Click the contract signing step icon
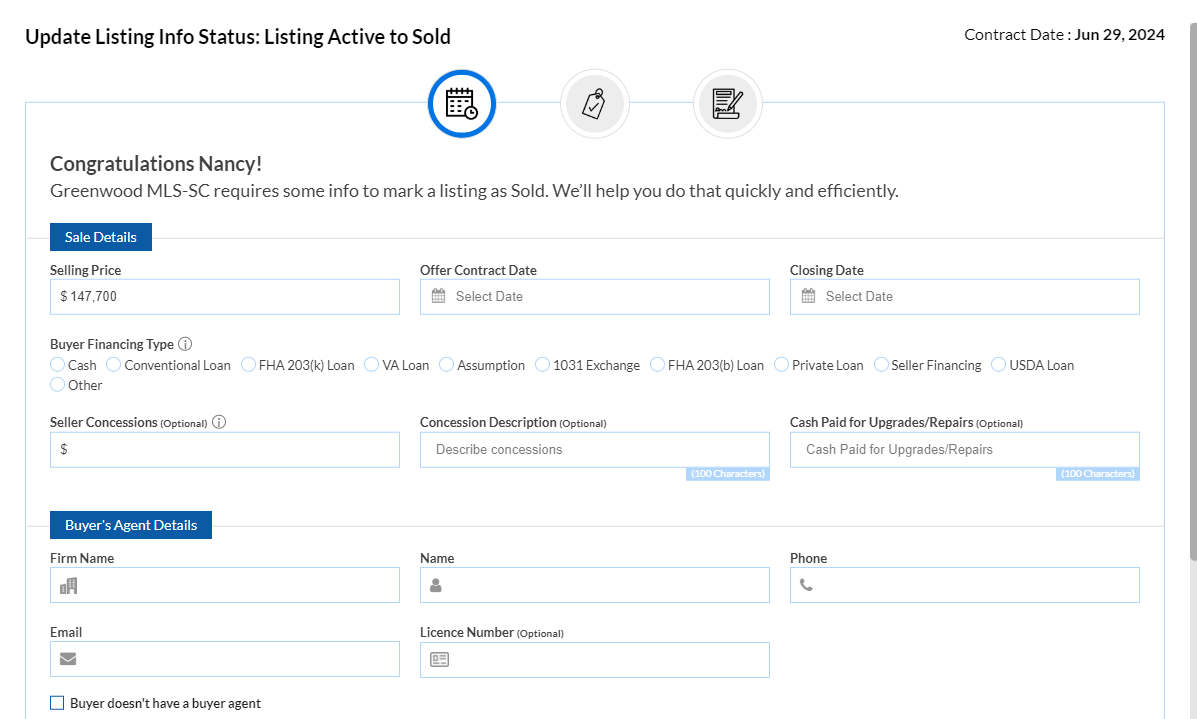 click(x=727, y=103)
